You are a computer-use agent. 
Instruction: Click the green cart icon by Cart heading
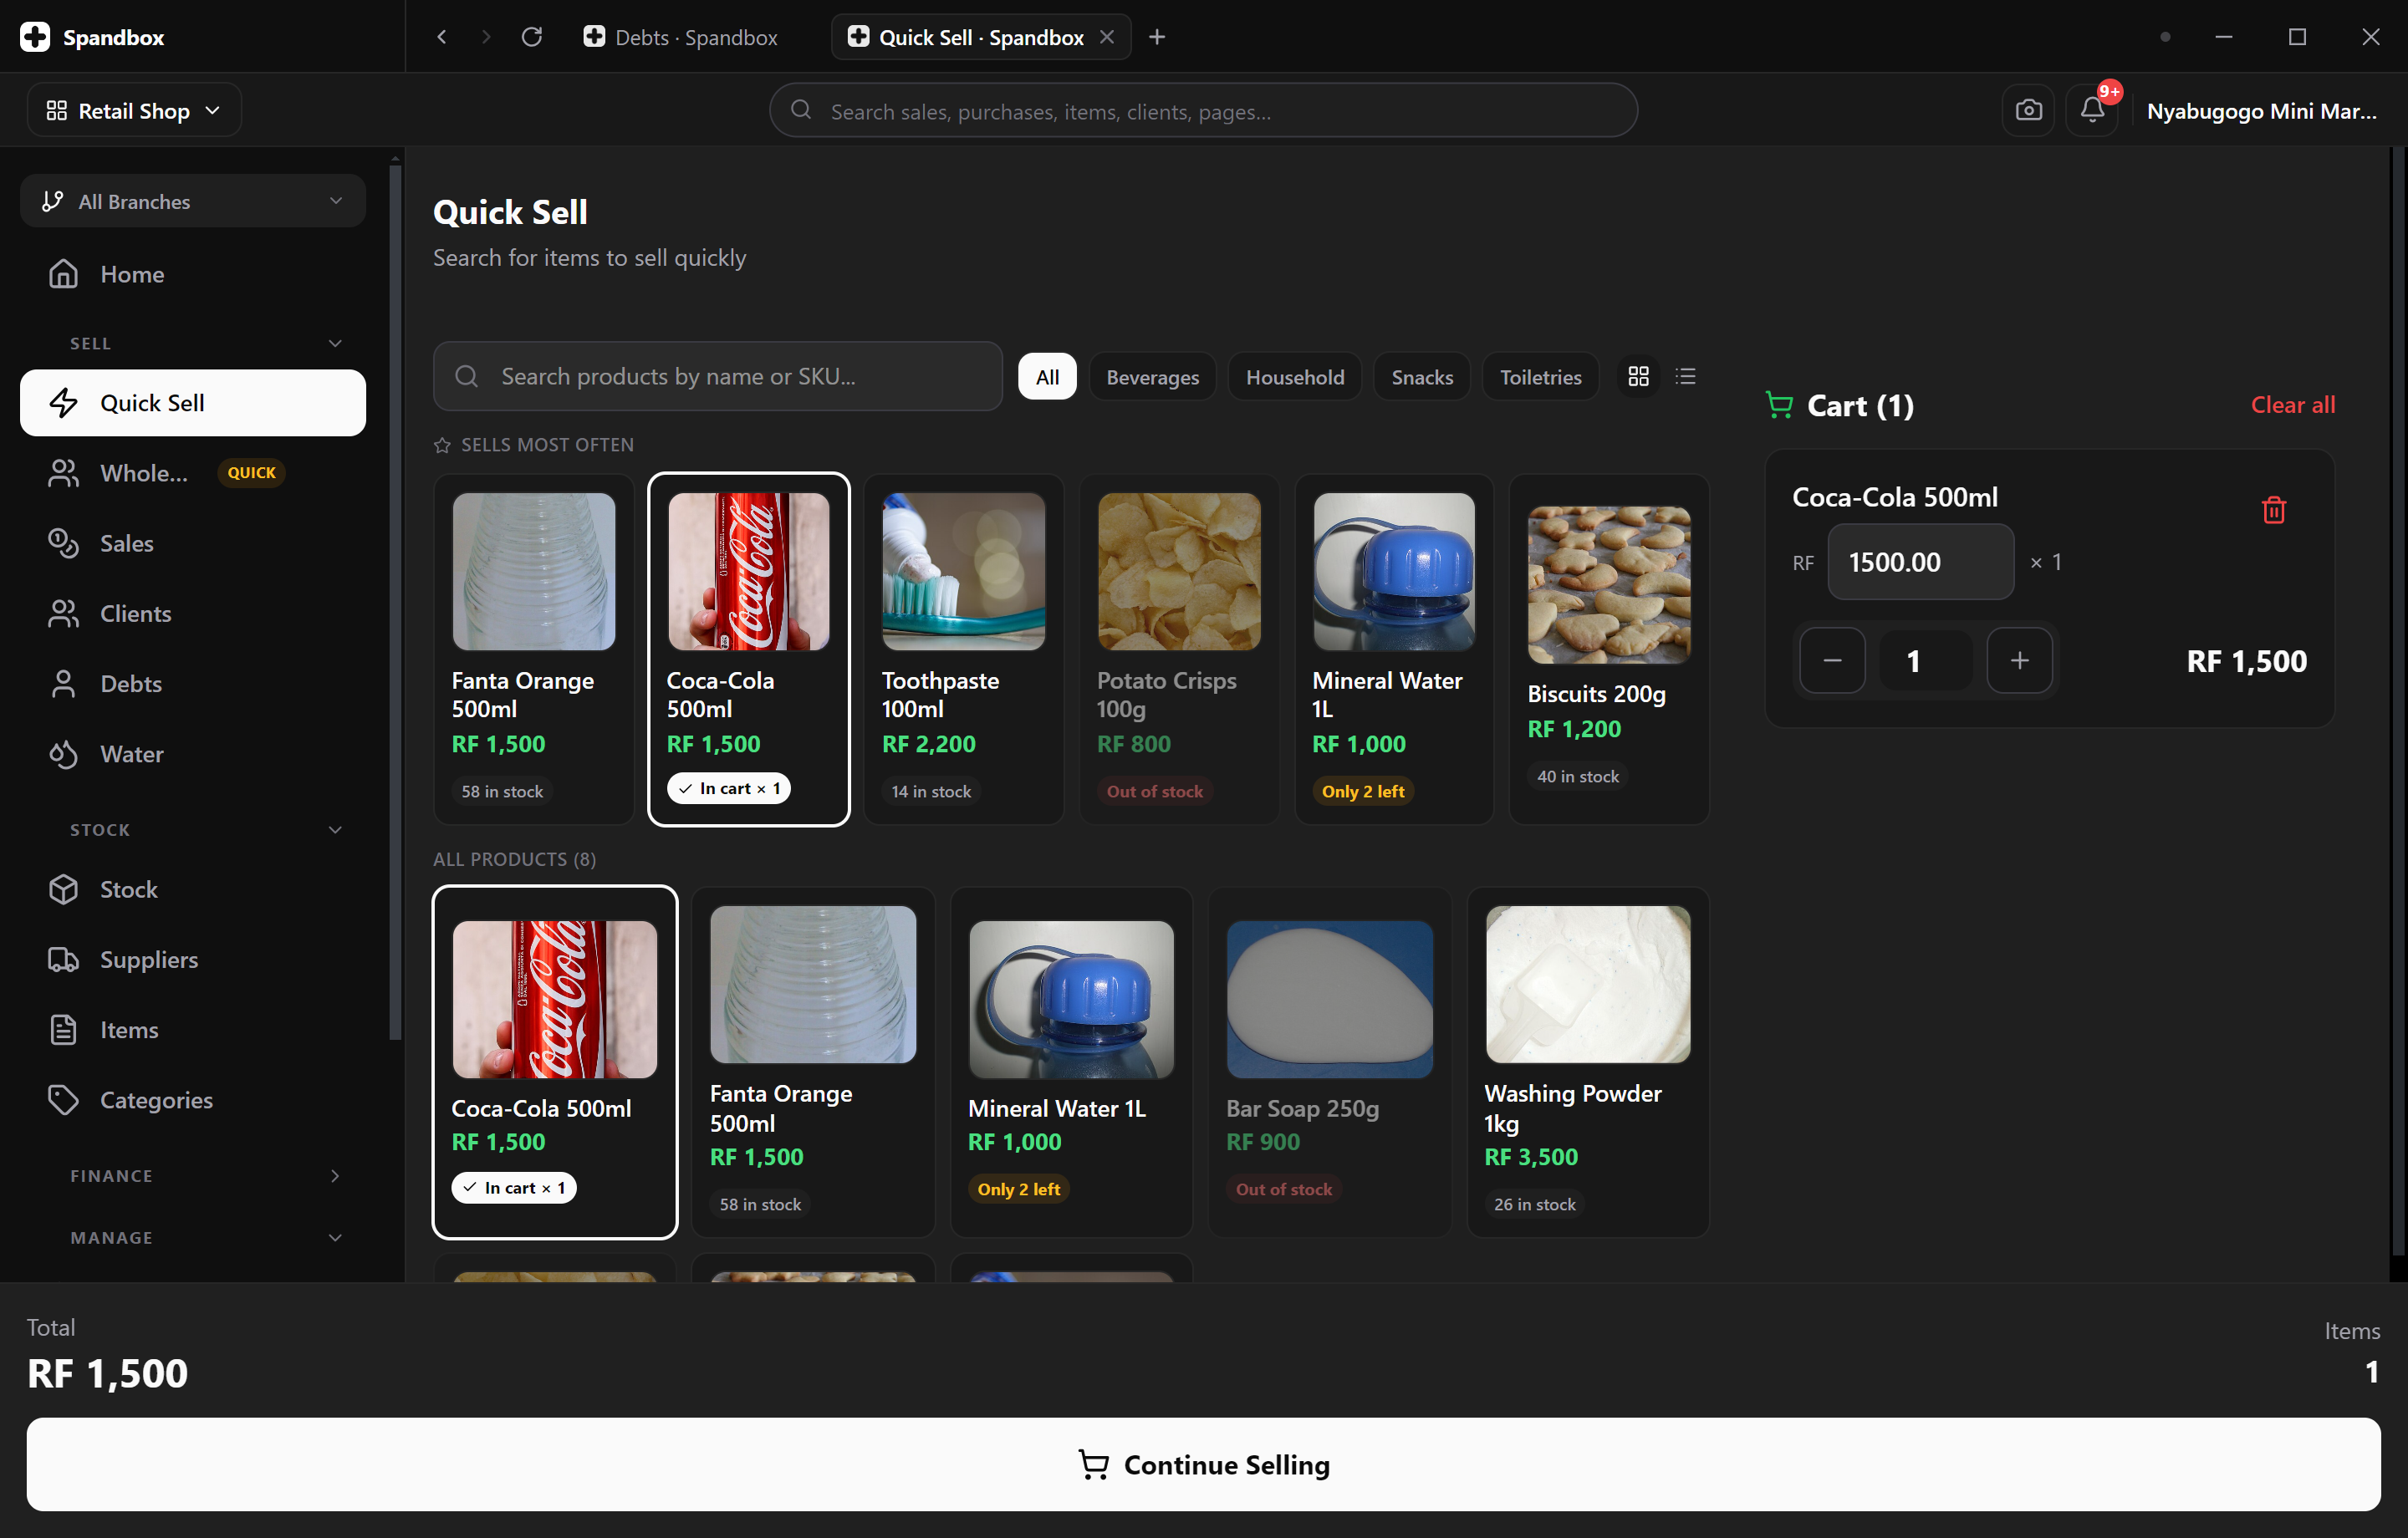click(1779, 405)
